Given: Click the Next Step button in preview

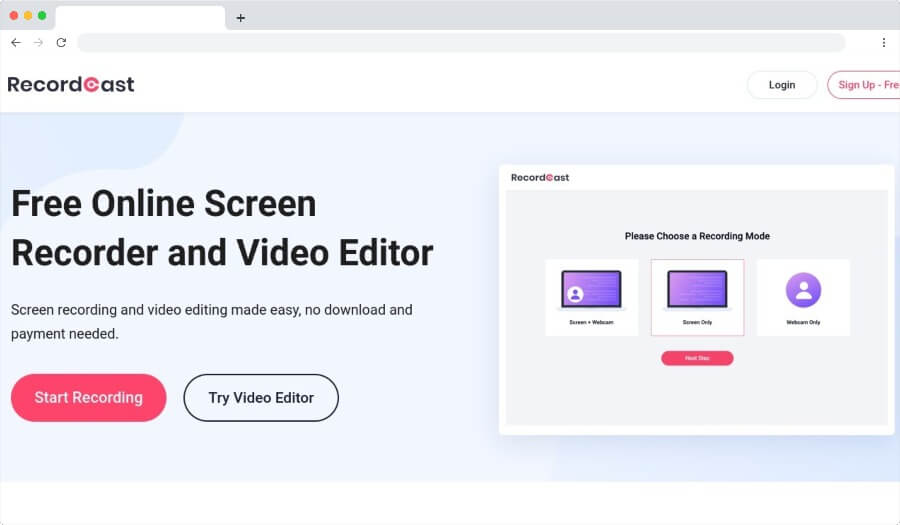Looking at the screenshot, I should 697,358.
